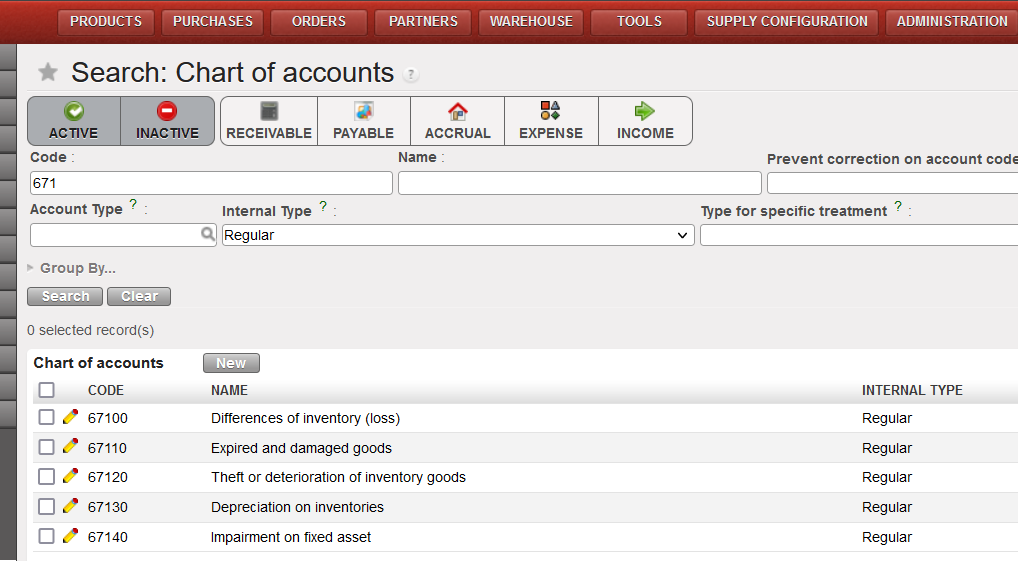Check the box for account 67110
This screenshot has width=1018, height=561.
coord(46,447)
